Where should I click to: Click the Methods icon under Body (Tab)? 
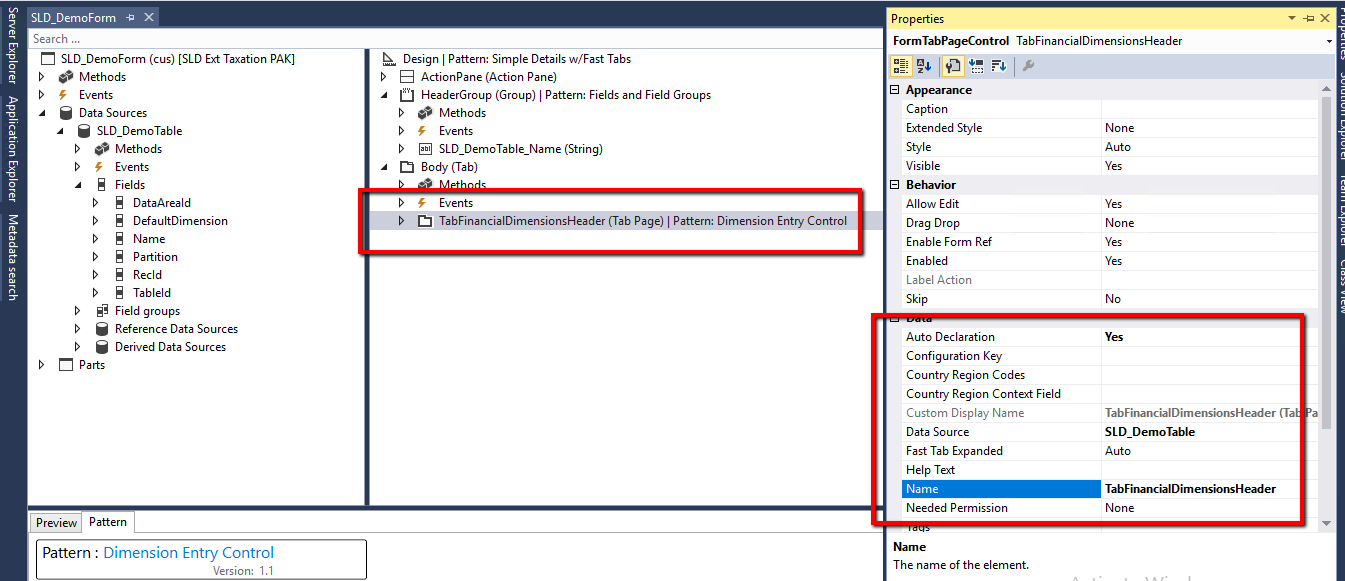[x=424, y=184]
